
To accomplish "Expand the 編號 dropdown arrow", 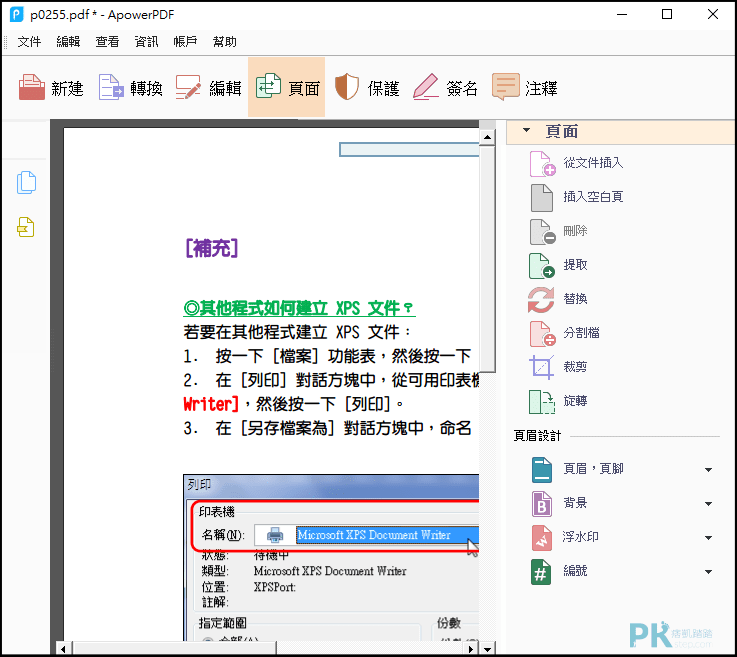I will [x=708, y=572].
